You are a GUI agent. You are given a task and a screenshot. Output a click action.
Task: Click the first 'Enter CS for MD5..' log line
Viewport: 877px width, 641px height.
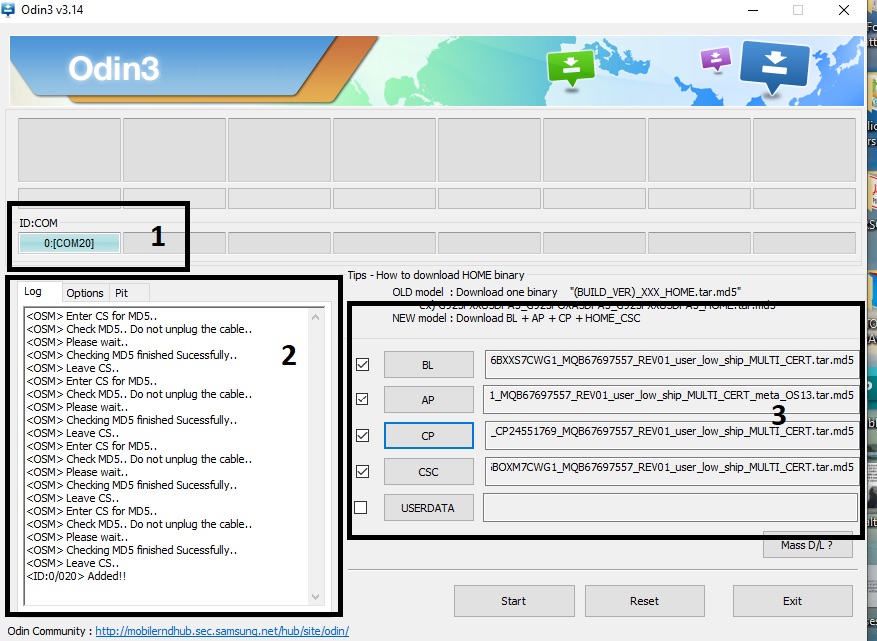pos(92,315)
